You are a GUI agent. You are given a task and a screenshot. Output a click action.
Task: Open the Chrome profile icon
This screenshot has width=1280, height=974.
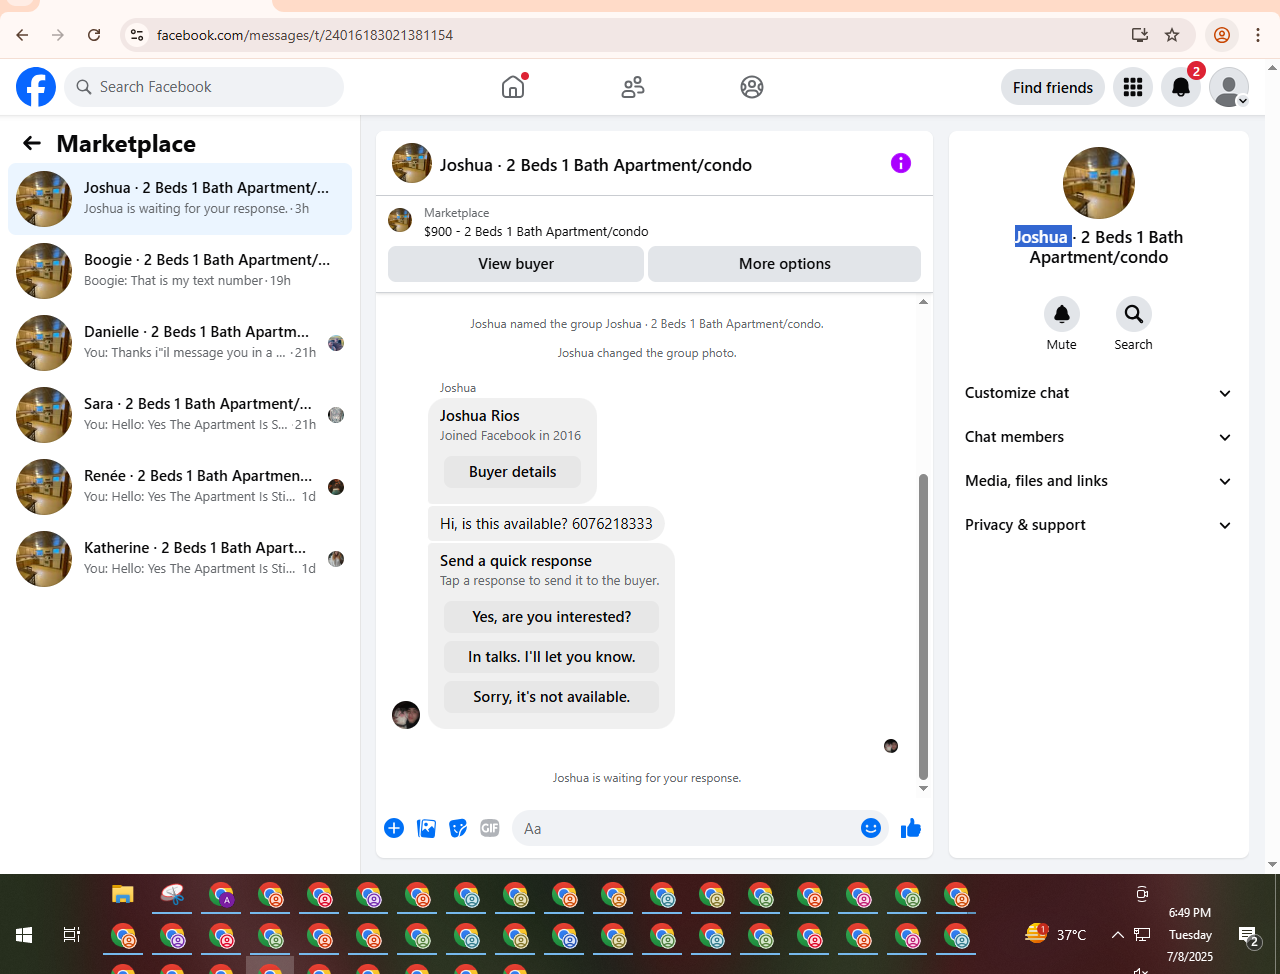point(1222,35)
